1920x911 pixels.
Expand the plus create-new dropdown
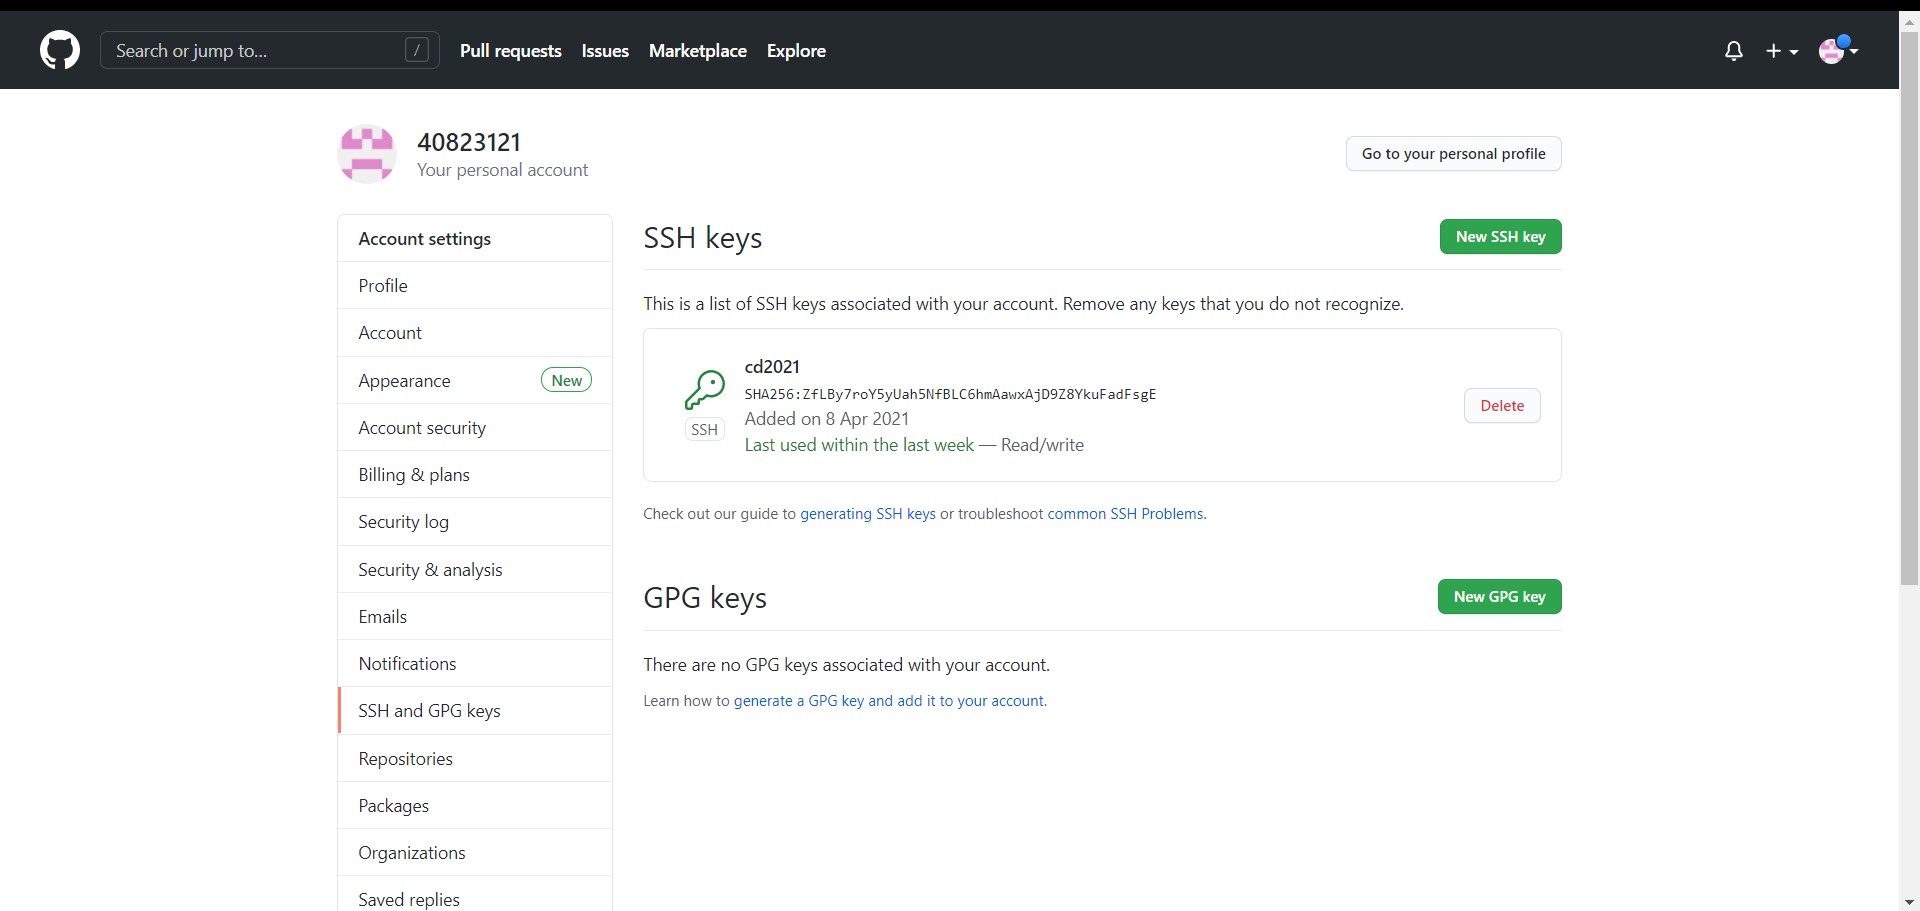[1782, 51]
